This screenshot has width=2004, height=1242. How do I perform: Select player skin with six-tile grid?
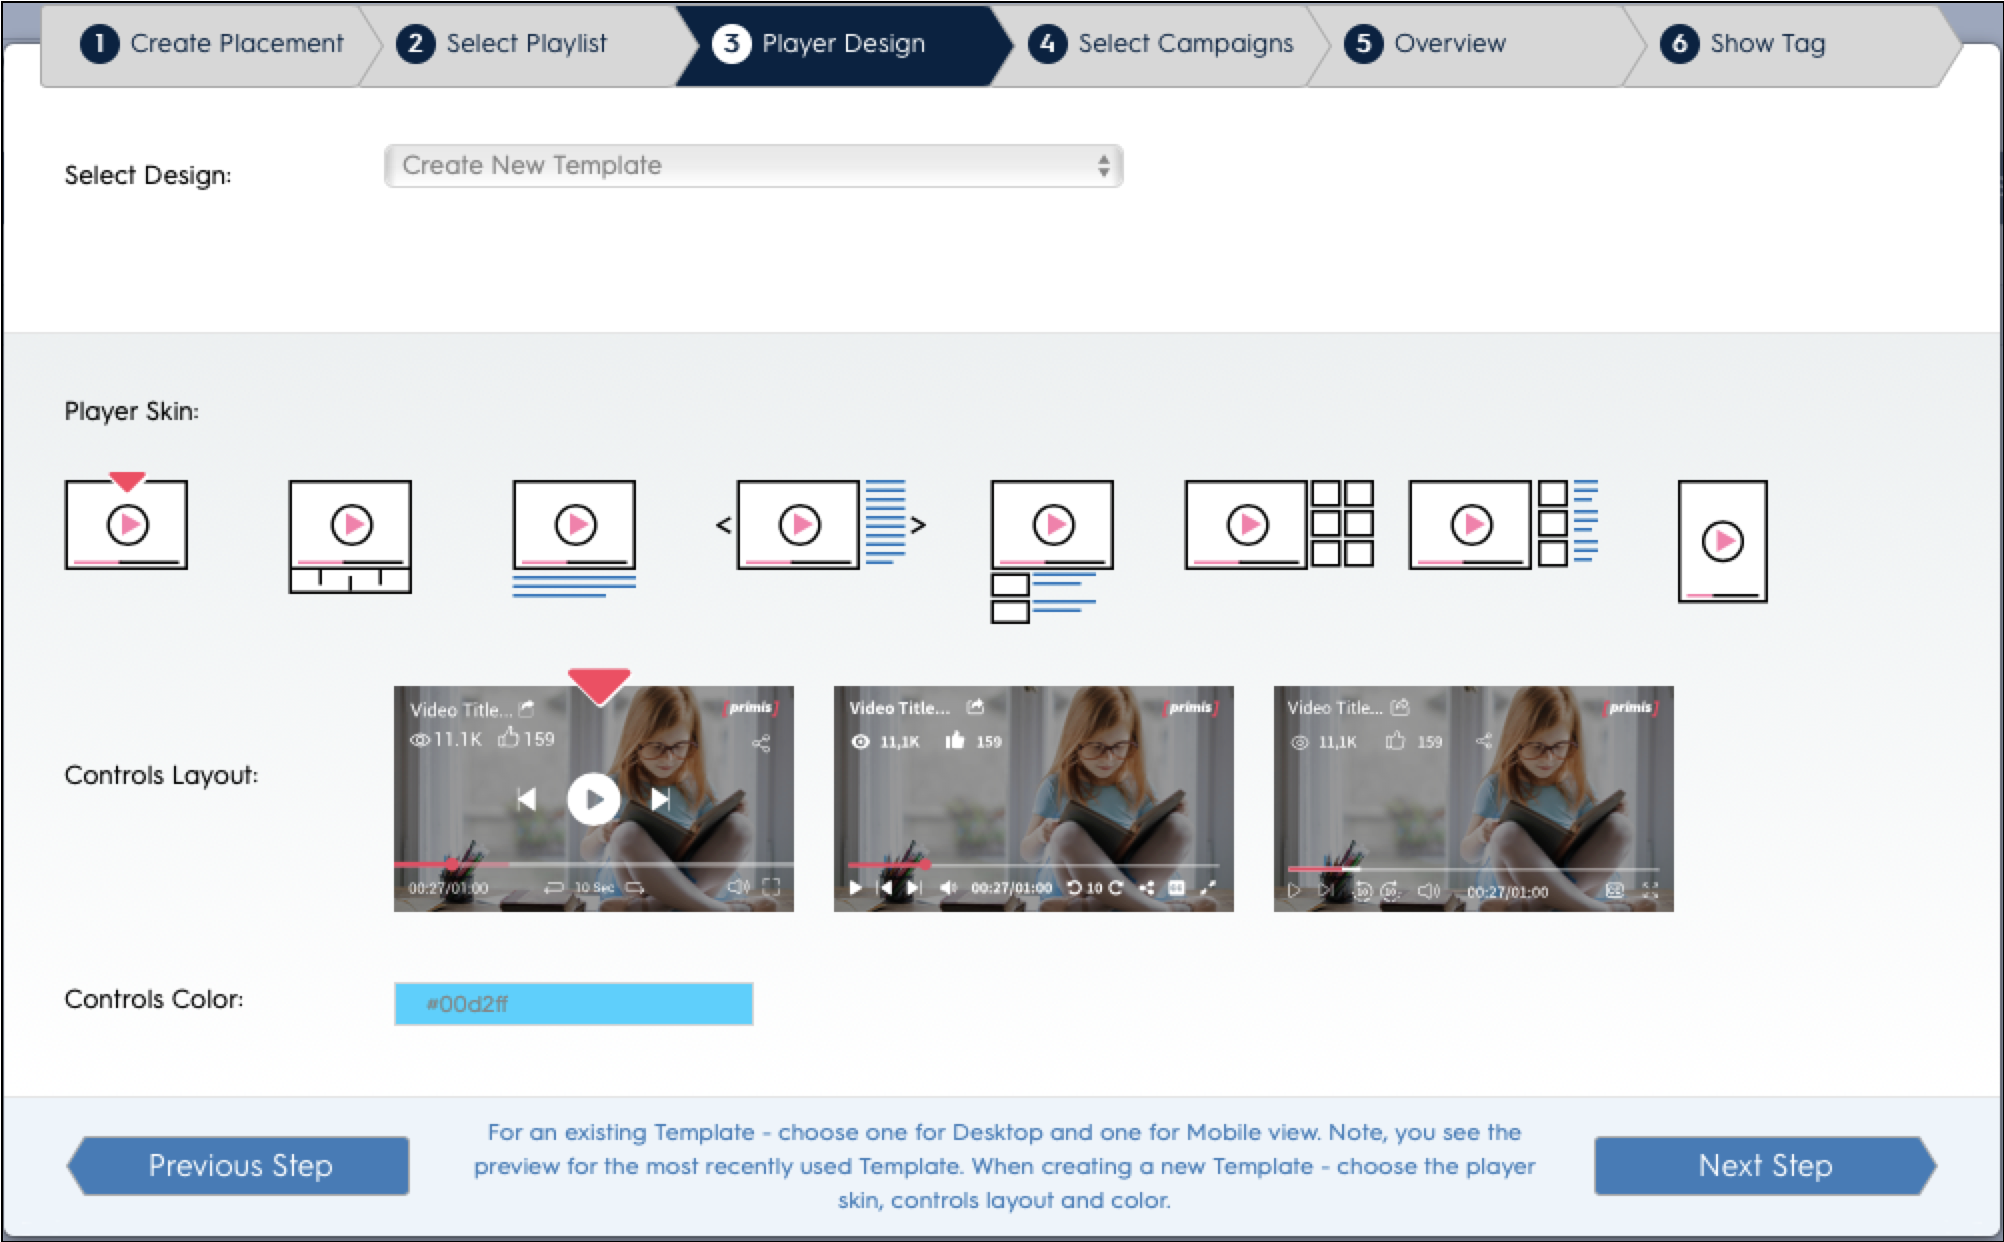[x=1278, y=525]
